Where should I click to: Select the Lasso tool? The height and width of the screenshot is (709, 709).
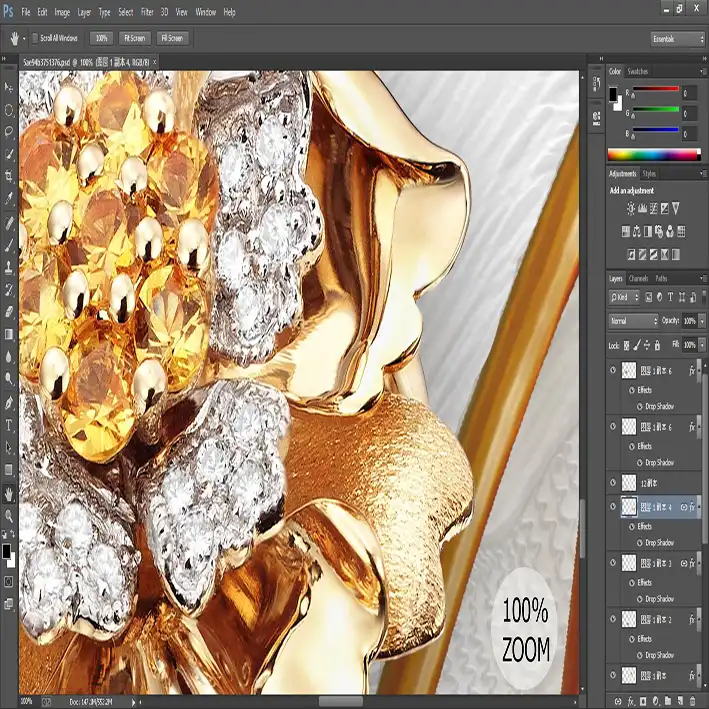point(9,131)
